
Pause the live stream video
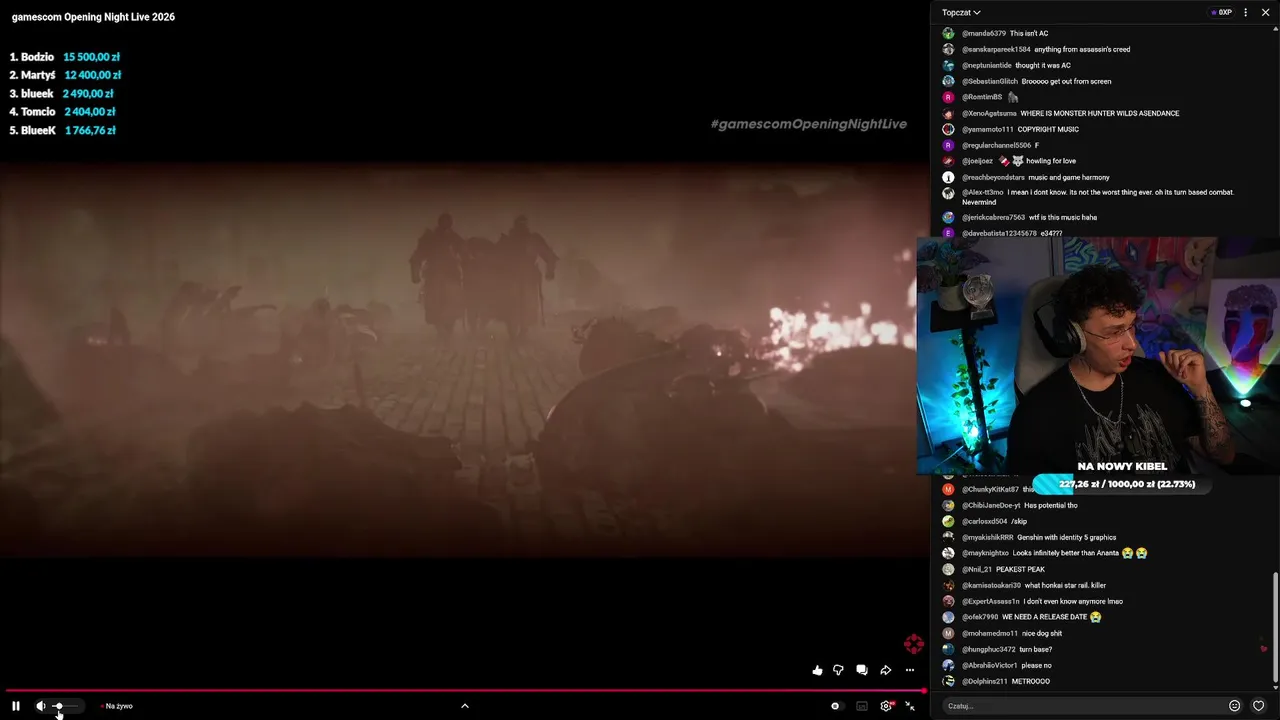pos(16,706)
